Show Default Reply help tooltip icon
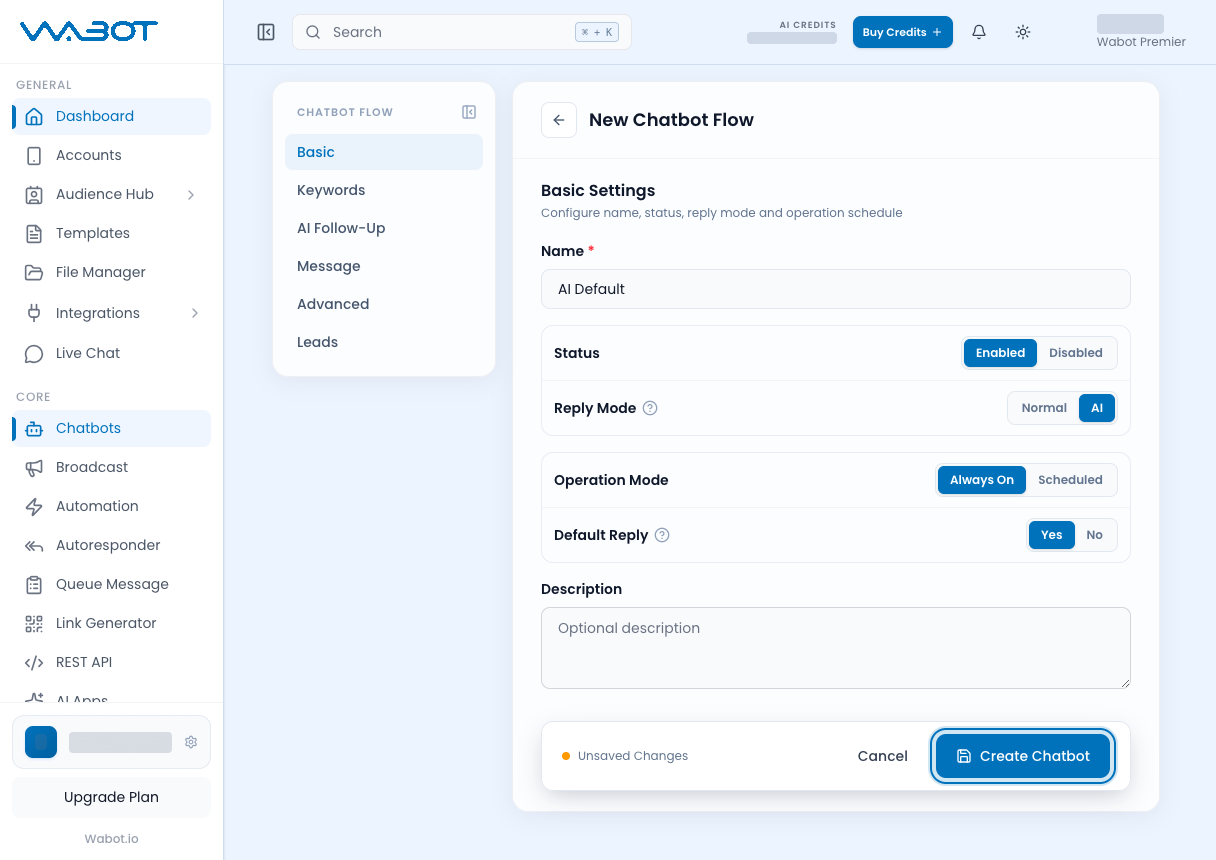Image resolution: width=1216 pixels, height=860 pixels. 662,535
